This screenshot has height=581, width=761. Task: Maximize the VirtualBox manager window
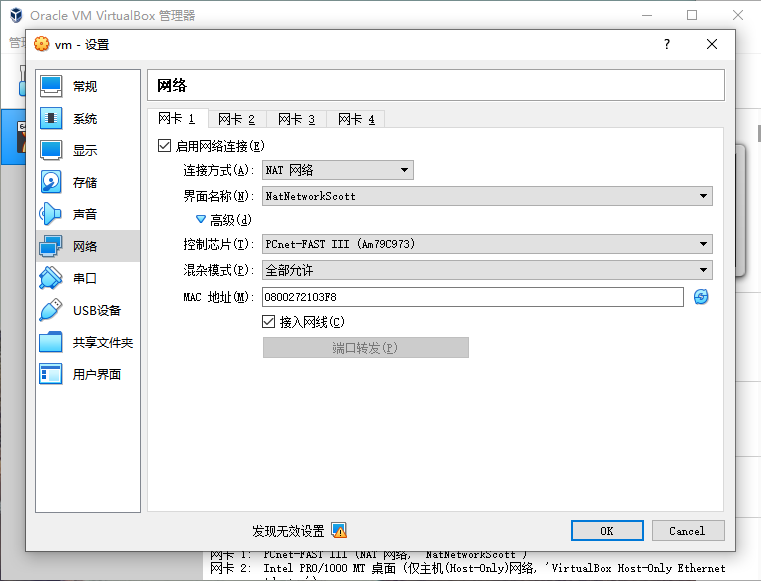(692, 15)
